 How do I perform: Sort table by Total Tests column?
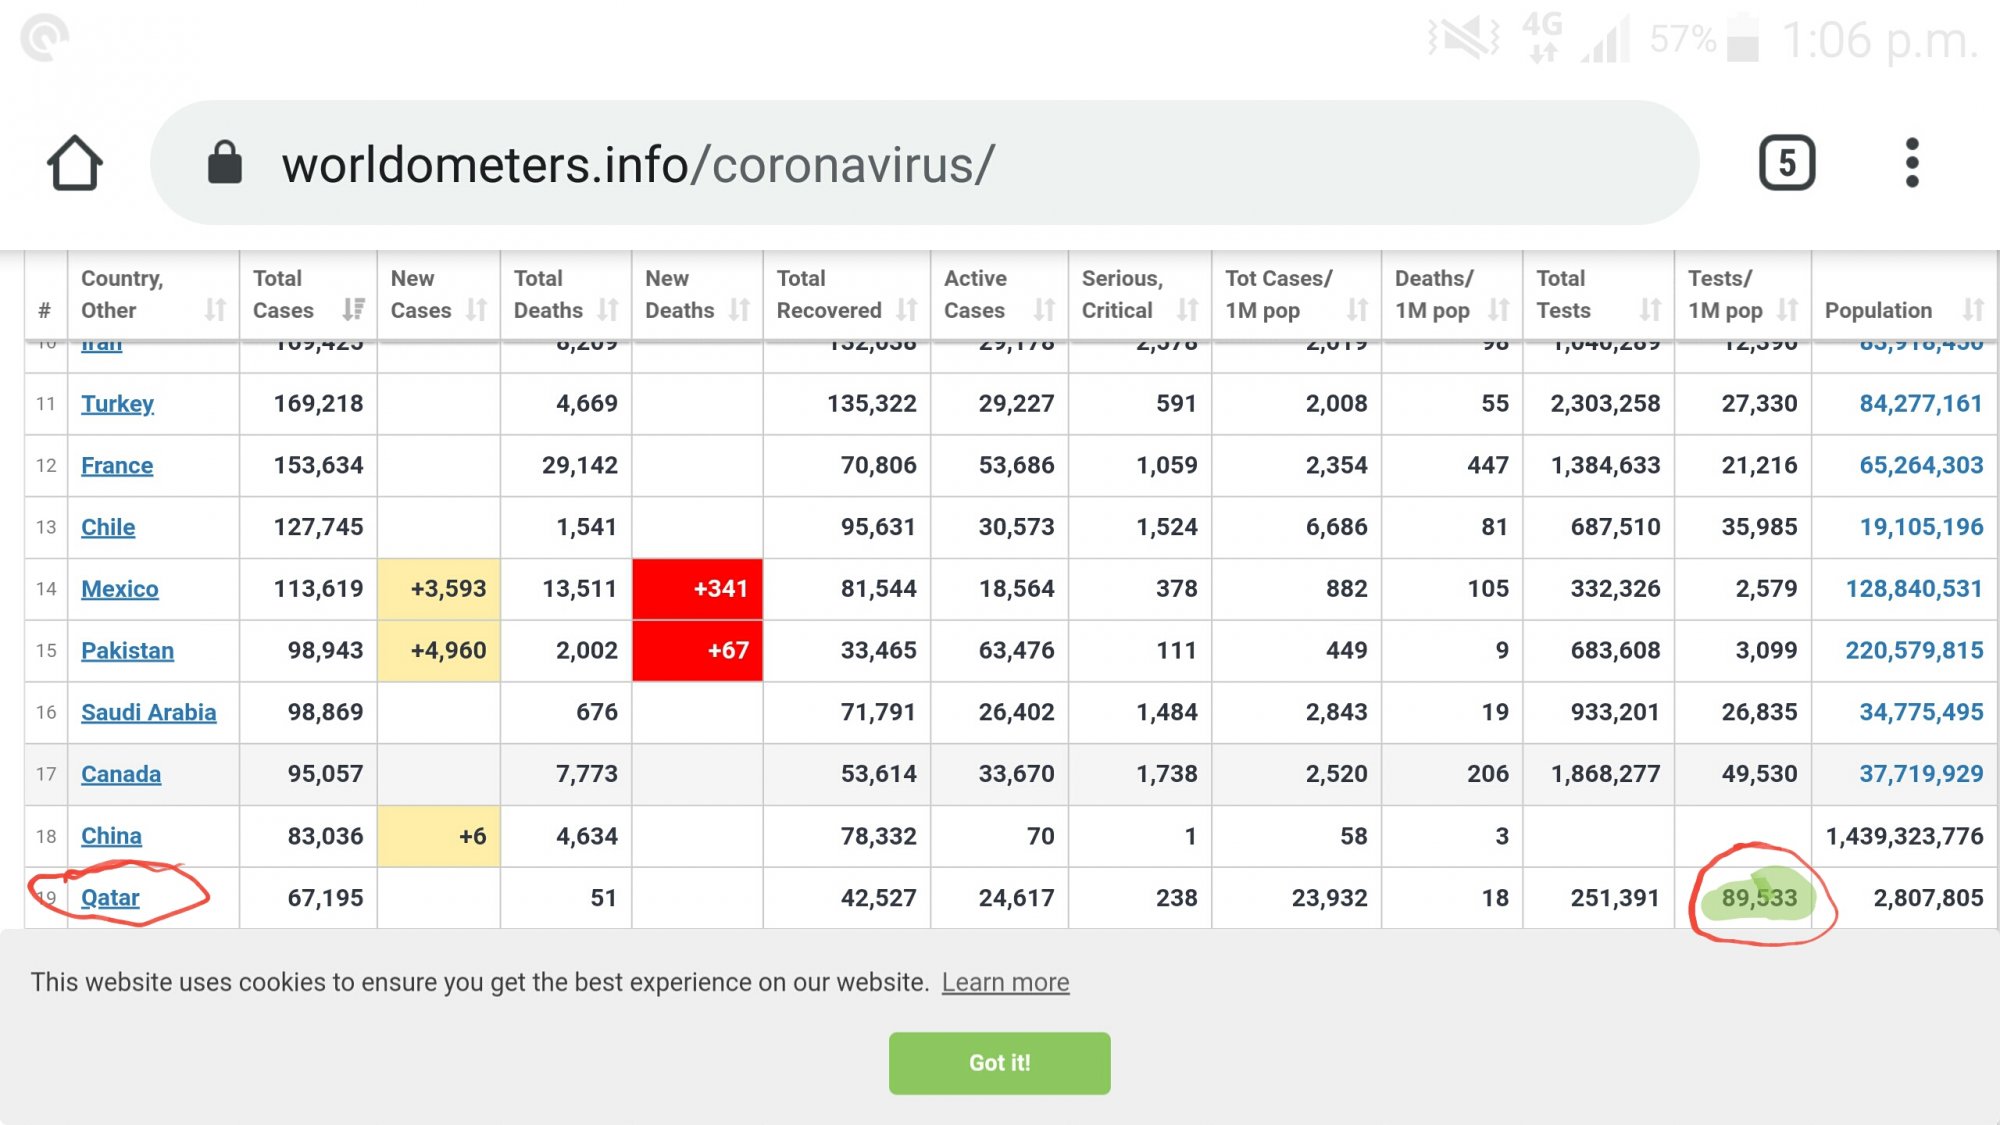(x=1599, y=295)
